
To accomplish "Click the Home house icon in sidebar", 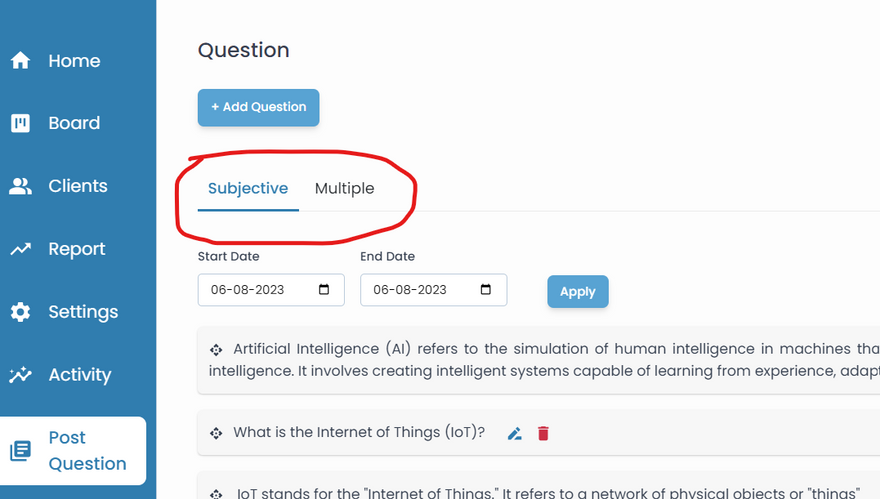I will tap(20, 61).
